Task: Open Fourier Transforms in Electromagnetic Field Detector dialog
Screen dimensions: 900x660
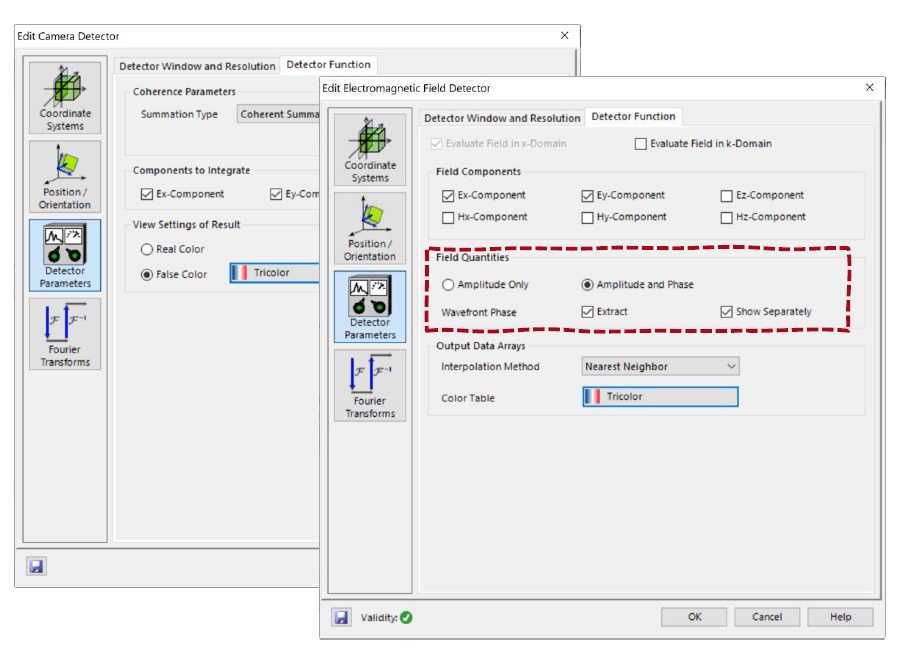Action: click(370, 385)
